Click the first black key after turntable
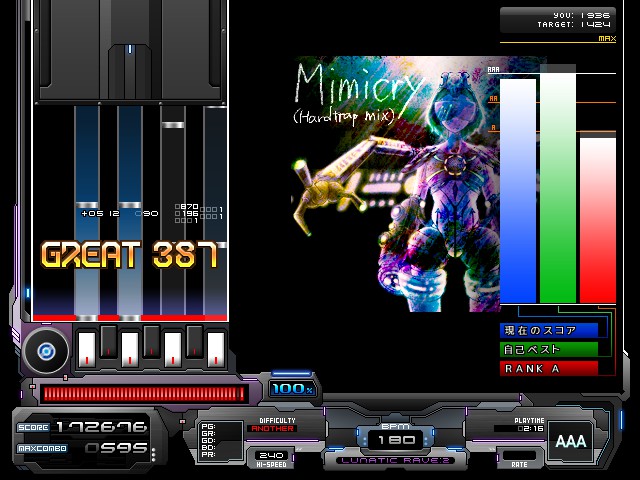This screenshot has height=480, width=640. (109, 342)
